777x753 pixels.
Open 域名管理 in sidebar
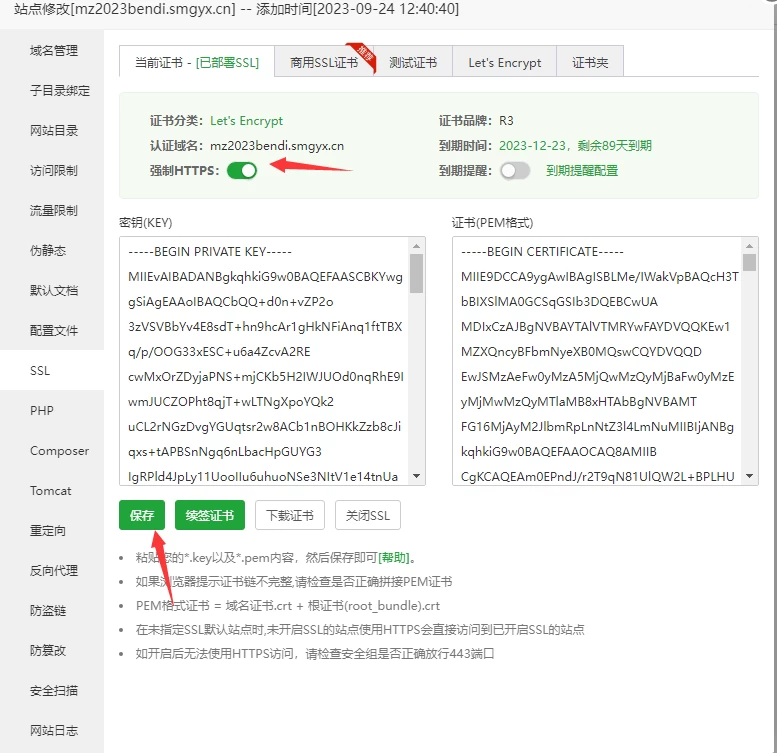[54, 51]
